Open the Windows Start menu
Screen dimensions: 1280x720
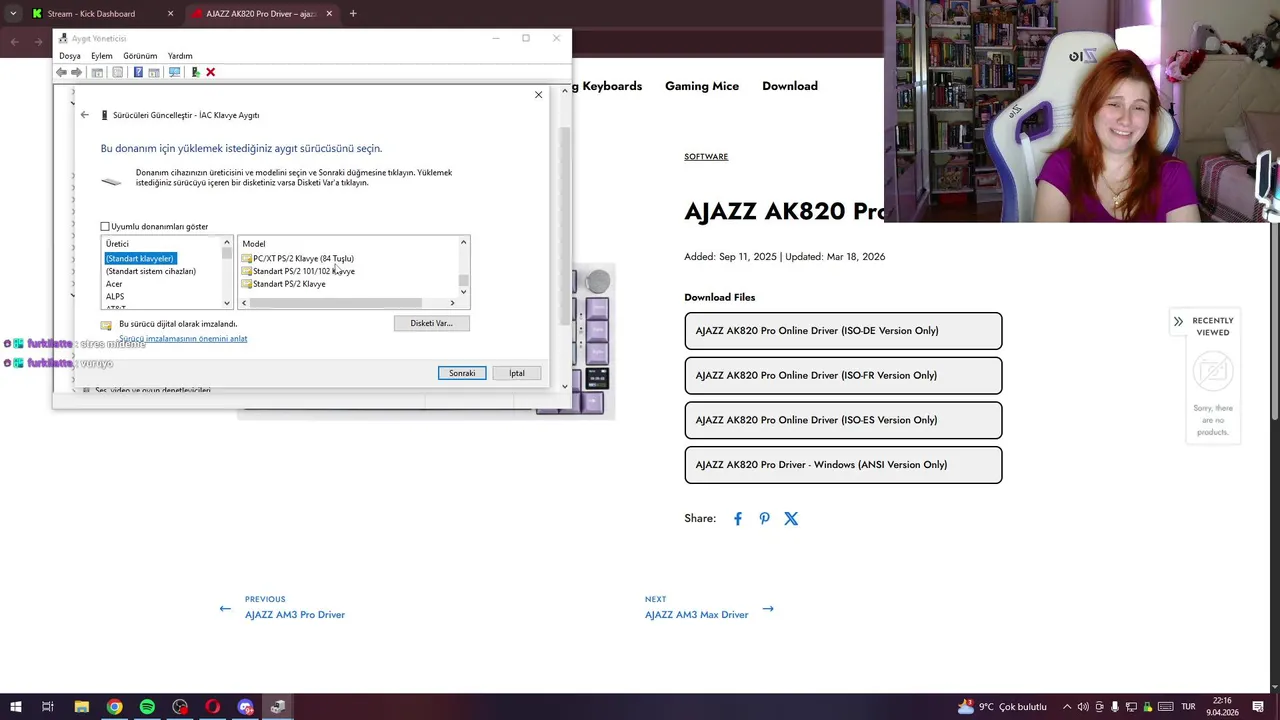[15, 707]
